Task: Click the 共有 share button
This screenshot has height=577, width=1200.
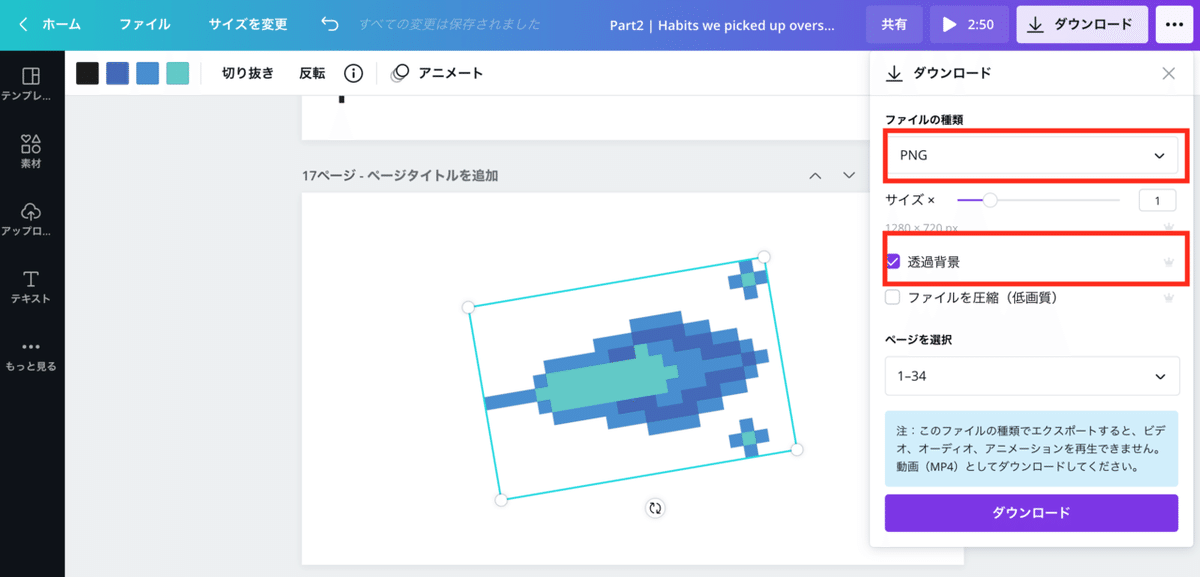Action: click(894, 24)
